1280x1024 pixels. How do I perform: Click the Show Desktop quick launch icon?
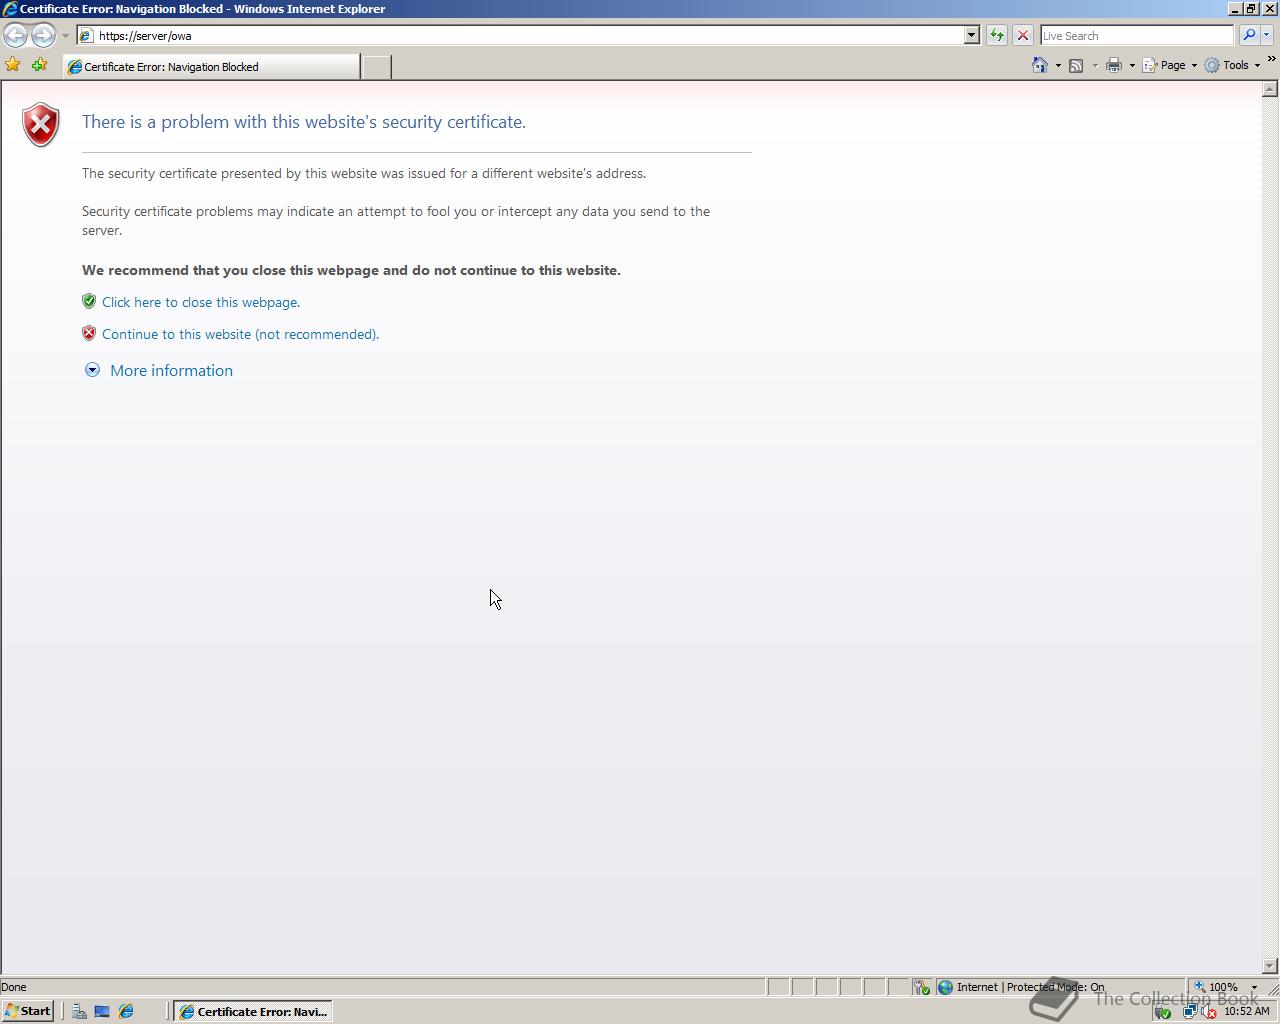[102, 1011]
